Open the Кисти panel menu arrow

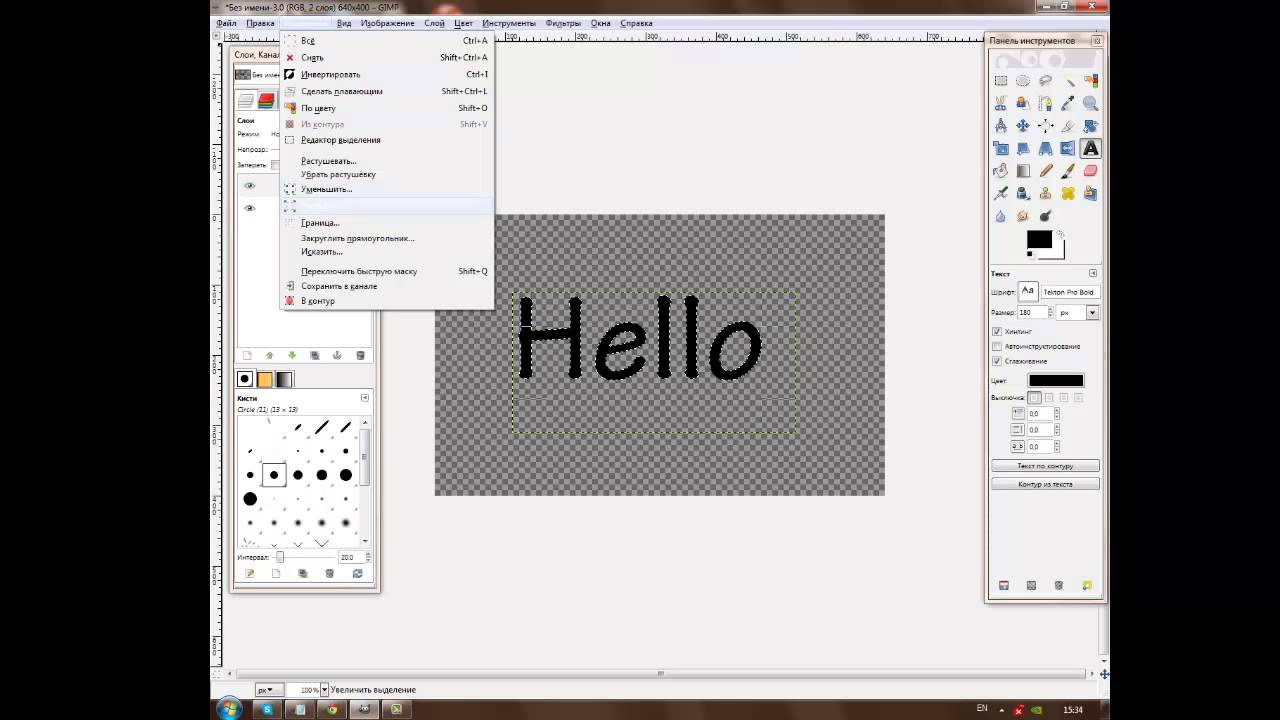364,398
